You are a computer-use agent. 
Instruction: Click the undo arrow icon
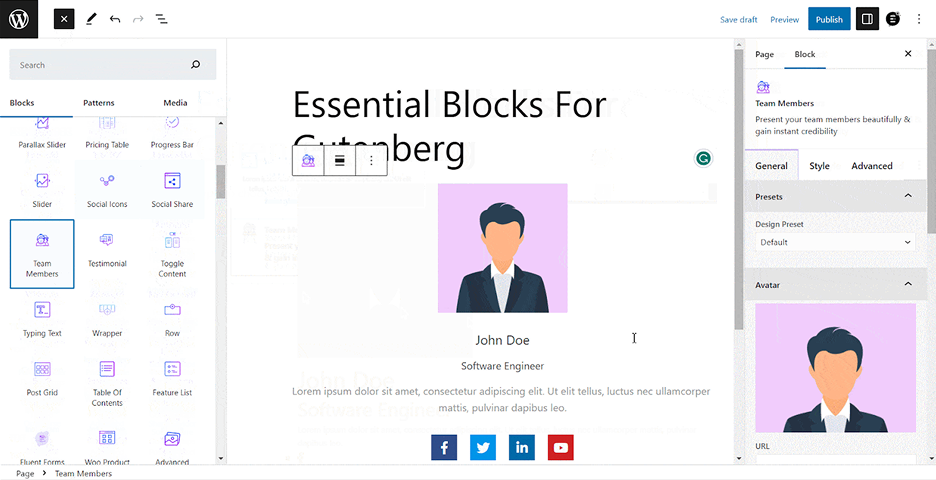(115, 19)
